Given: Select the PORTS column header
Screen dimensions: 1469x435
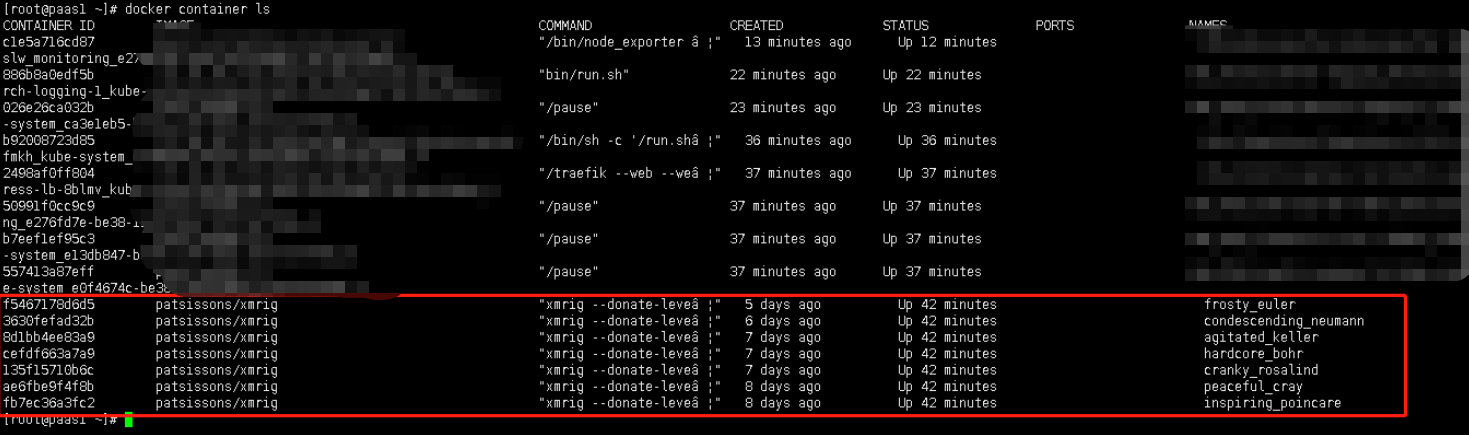Looking at the screenshot, I should (x=1055, y=25).
